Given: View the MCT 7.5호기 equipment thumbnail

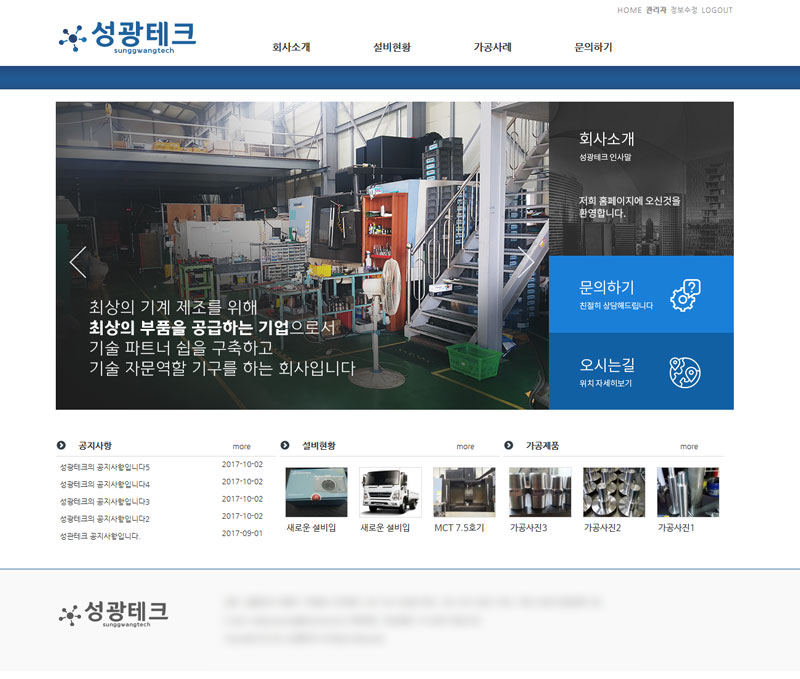Looking at the screenshot, I should click(464, 492).
